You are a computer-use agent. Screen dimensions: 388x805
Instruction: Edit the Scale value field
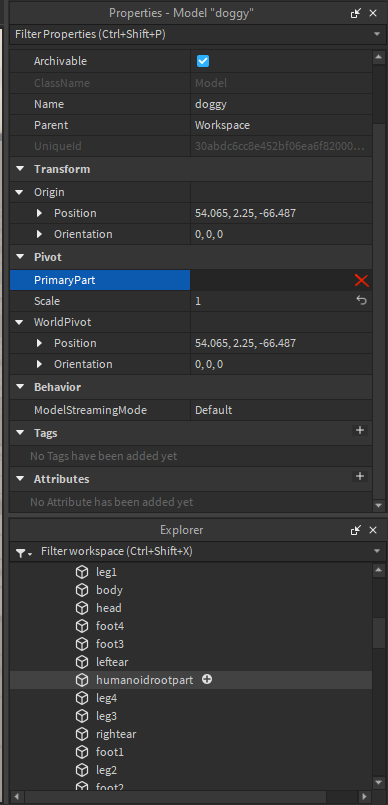click(x=272, y=301)
